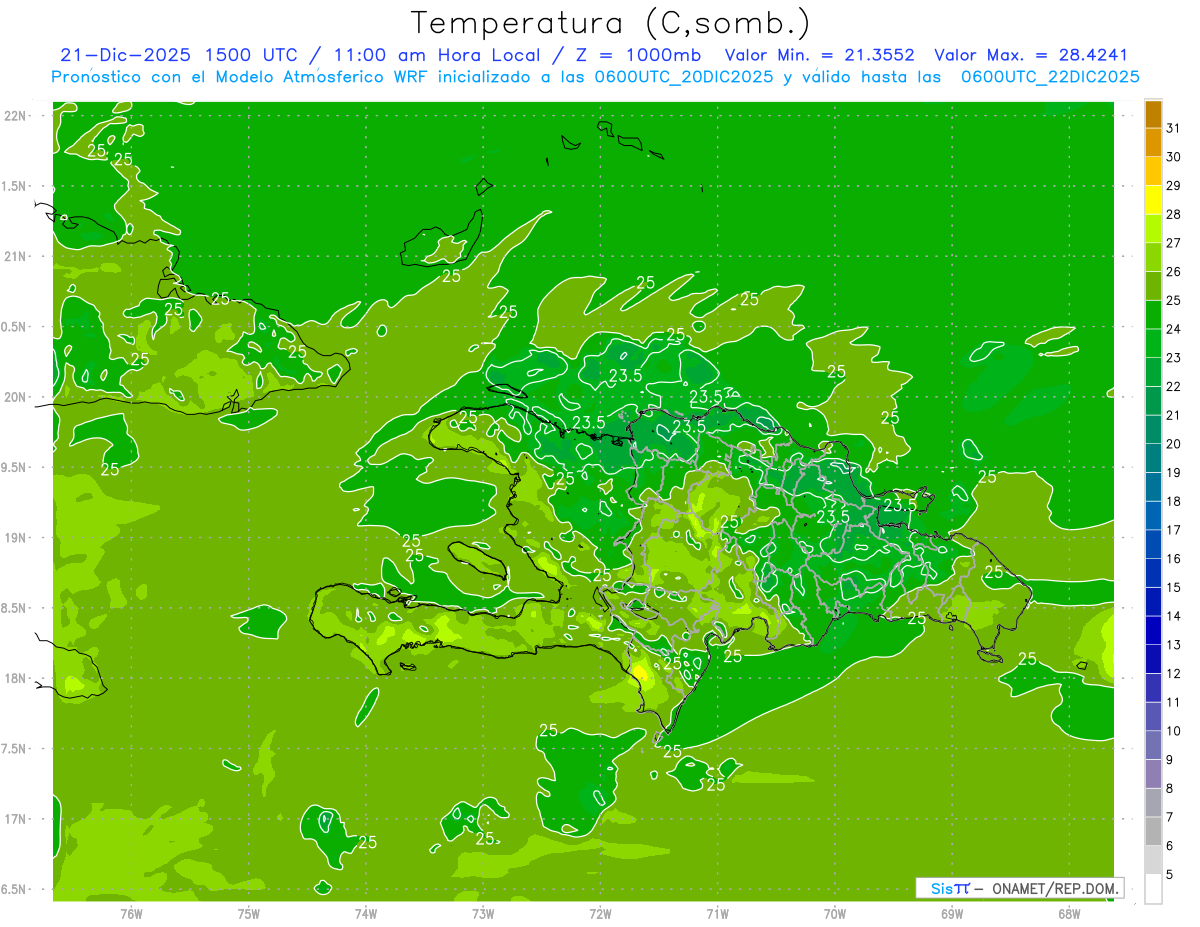
Task: Click the purple swatch between 9 and 10
Action: (1153, 745)
